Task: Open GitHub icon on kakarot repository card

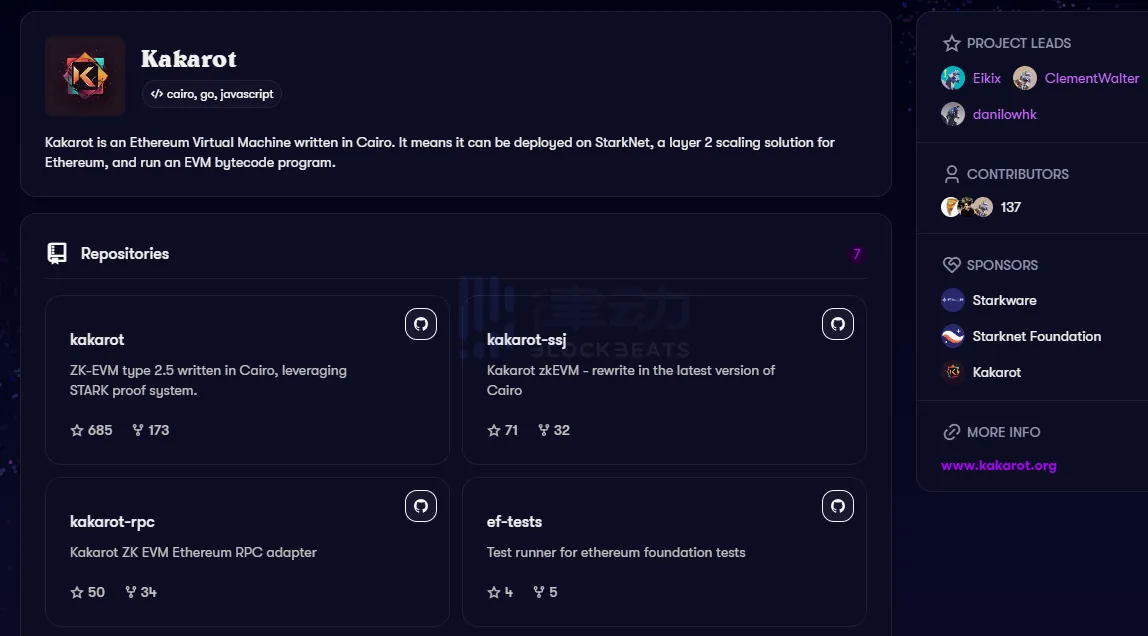Action: click(x=421, y=324)
